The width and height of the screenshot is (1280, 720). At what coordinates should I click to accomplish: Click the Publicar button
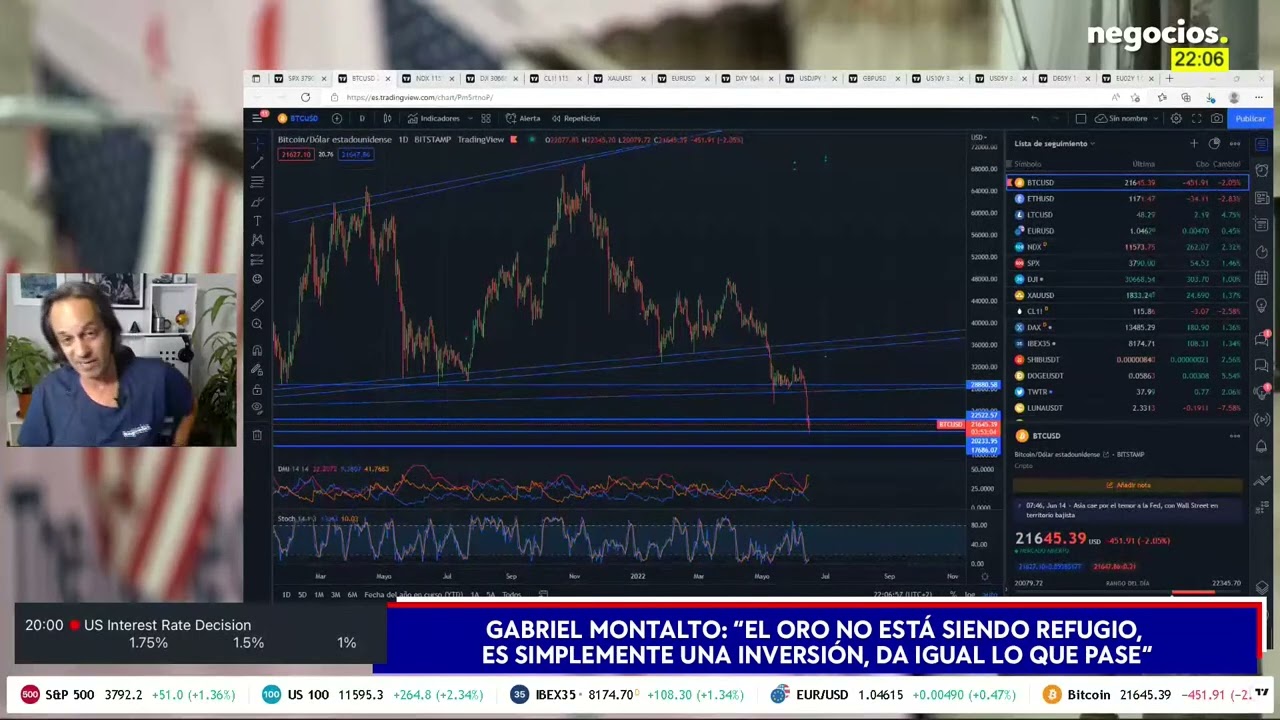click(x=1250, y=118)
